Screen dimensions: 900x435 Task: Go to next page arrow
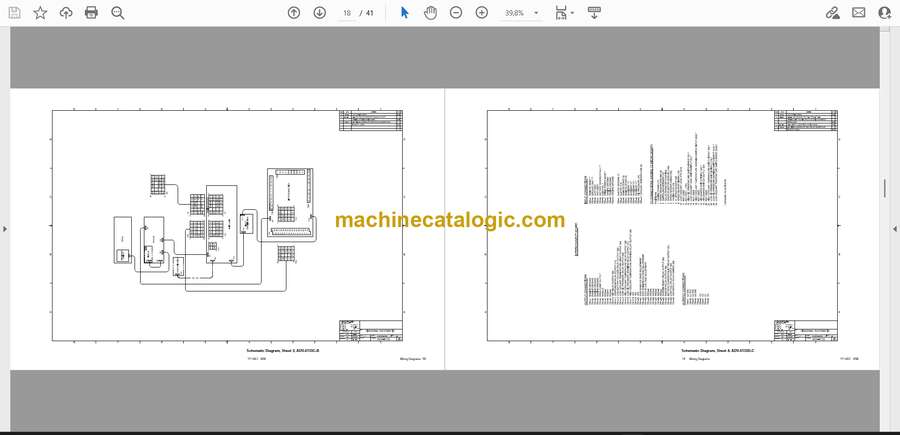pos(320,13)
